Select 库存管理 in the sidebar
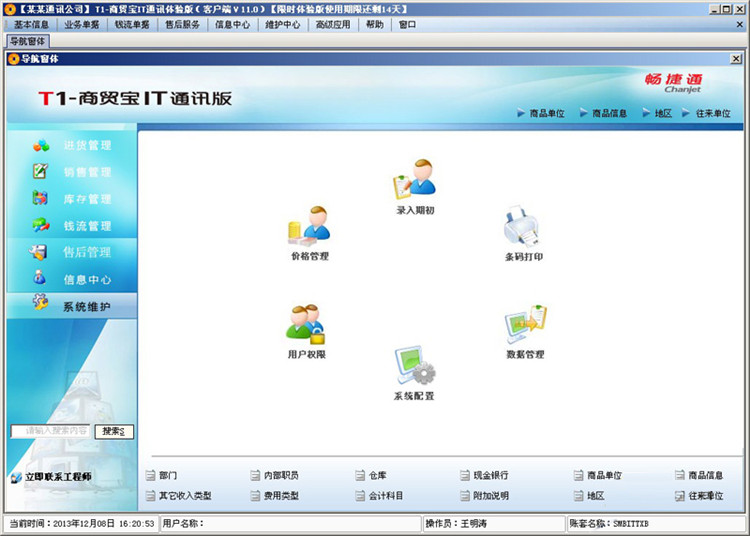The width and height of the screenshot is (750, 536). coord(72,198)
